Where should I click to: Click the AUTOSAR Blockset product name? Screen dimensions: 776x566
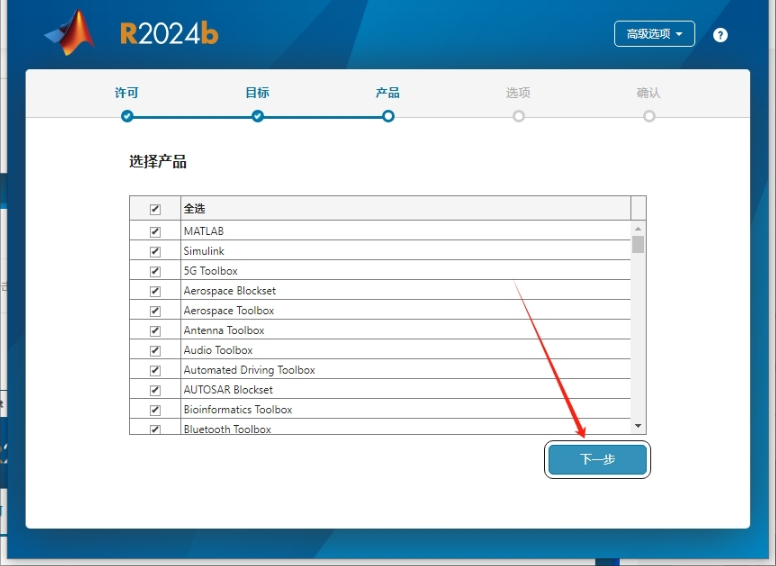pyautogui.click(x=228, y=389)
